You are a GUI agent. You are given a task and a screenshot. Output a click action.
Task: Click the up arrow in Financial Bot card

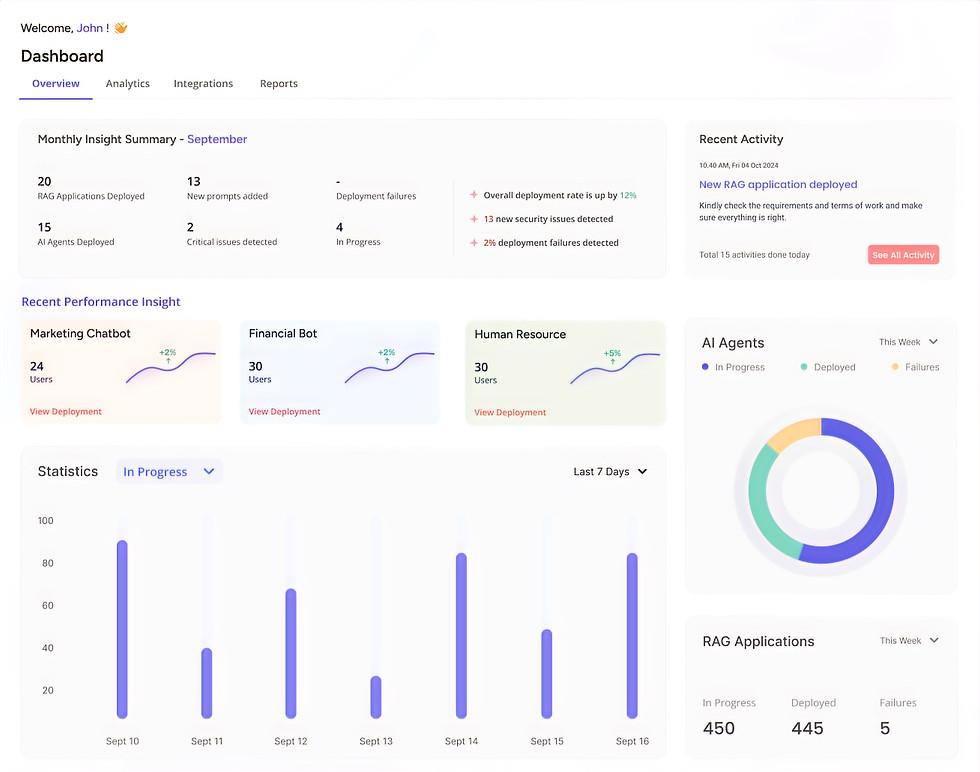[387, 361]
